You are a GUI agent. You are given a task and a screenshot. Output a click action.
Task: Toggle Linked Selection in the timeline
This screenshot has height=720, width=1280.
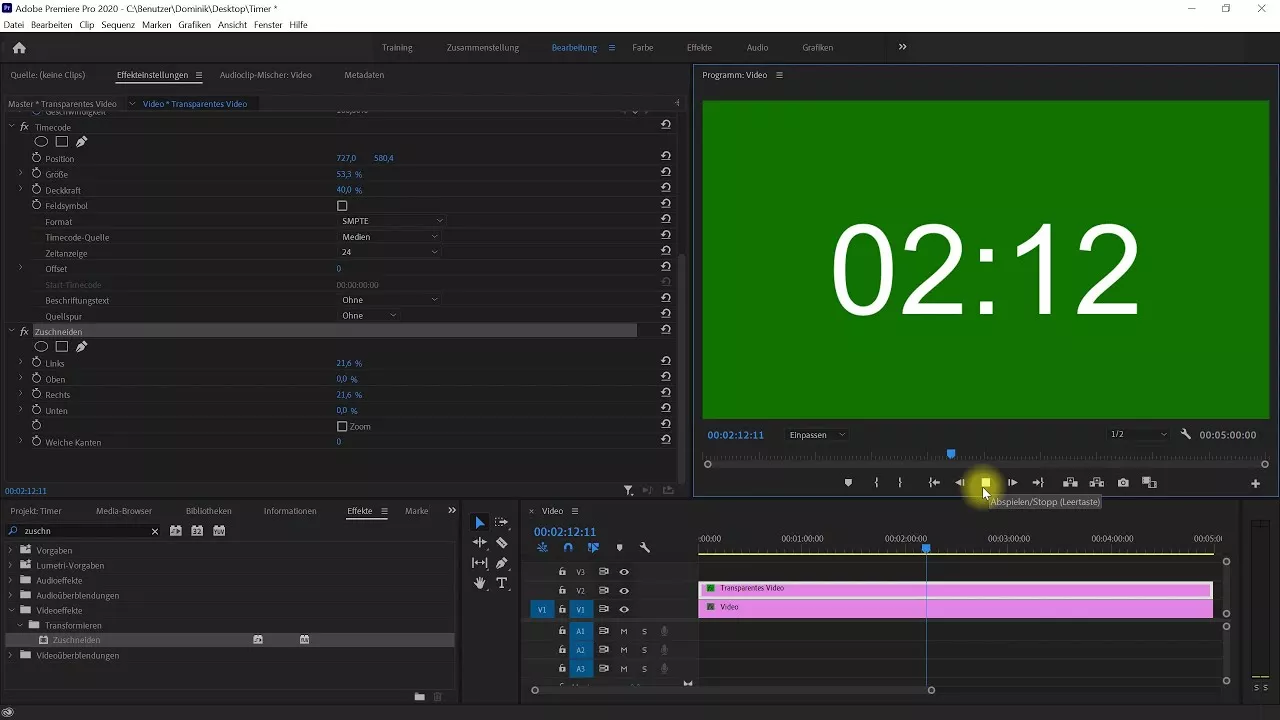594,547
